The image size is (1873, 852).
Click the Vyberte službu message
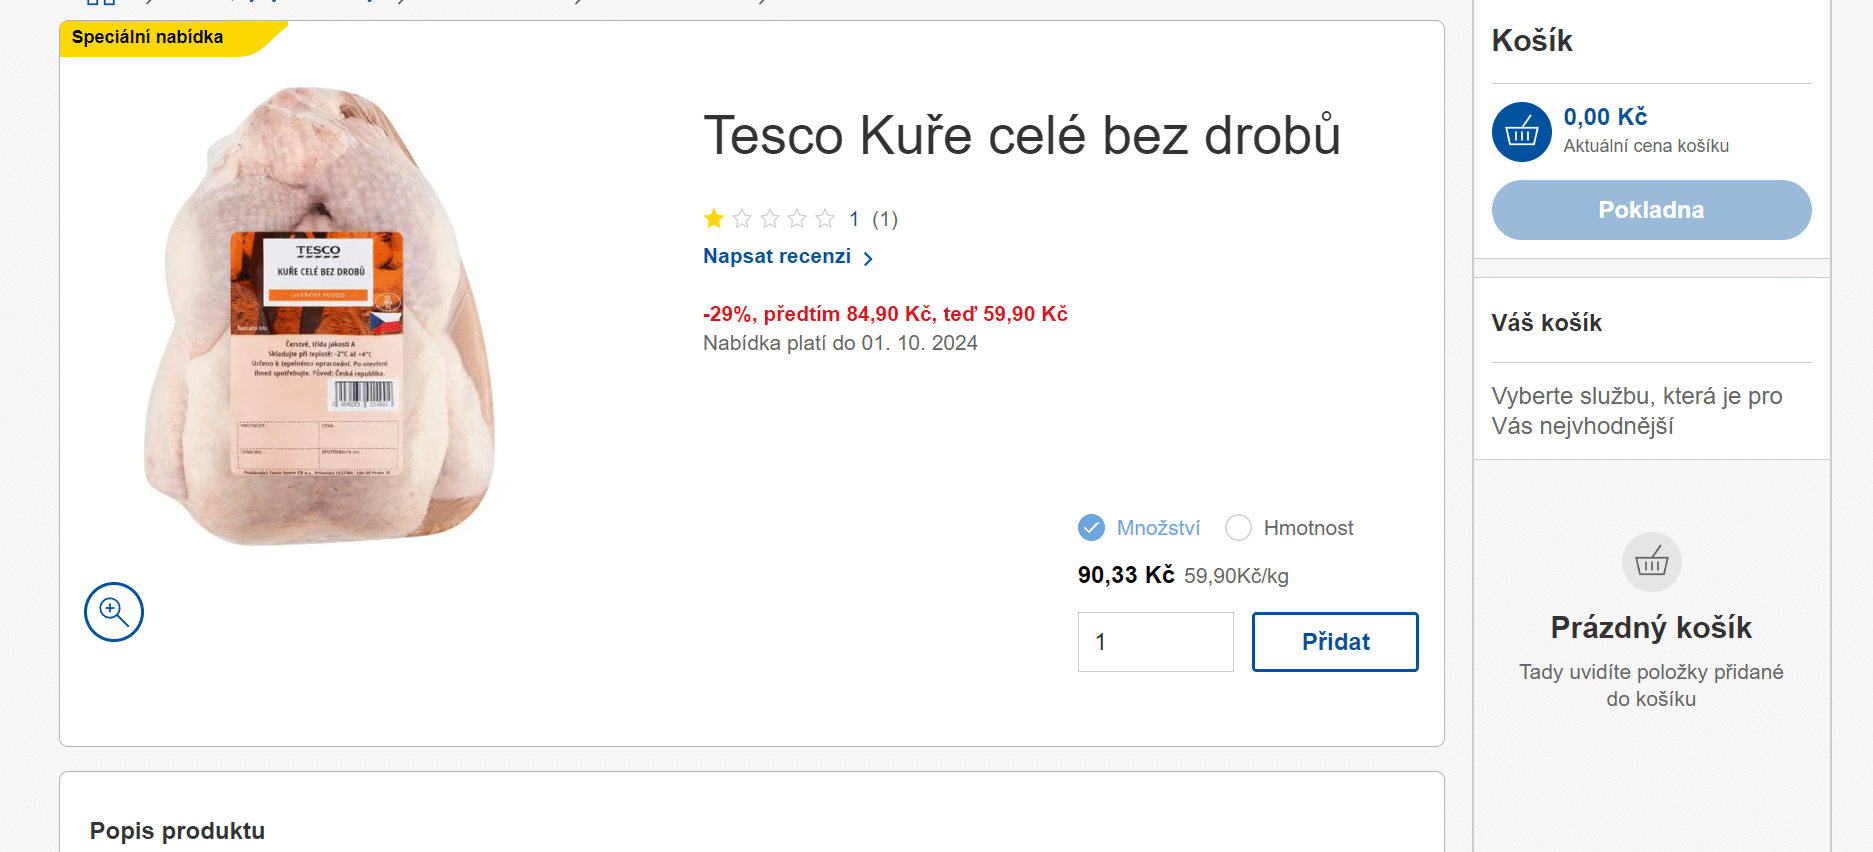[1637, 411]
